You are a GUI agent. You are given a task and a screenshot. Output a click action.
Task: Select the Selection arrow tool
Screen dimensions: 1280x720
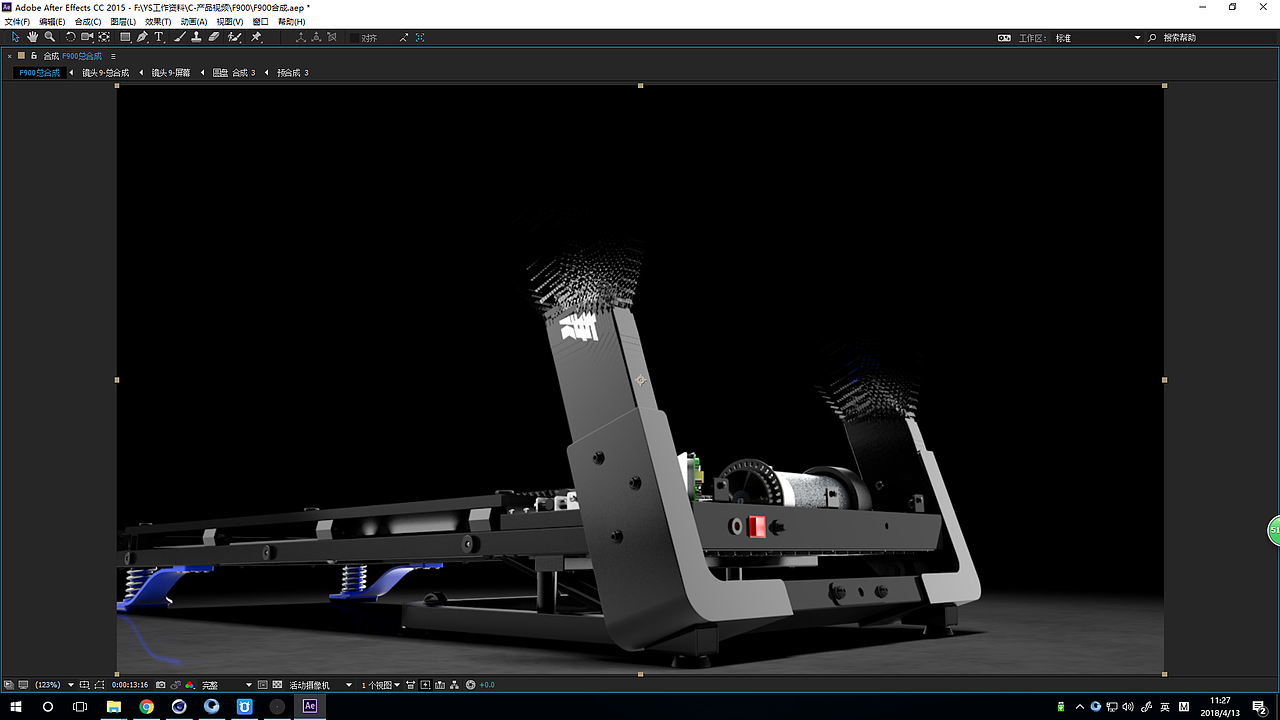[15, 37]
